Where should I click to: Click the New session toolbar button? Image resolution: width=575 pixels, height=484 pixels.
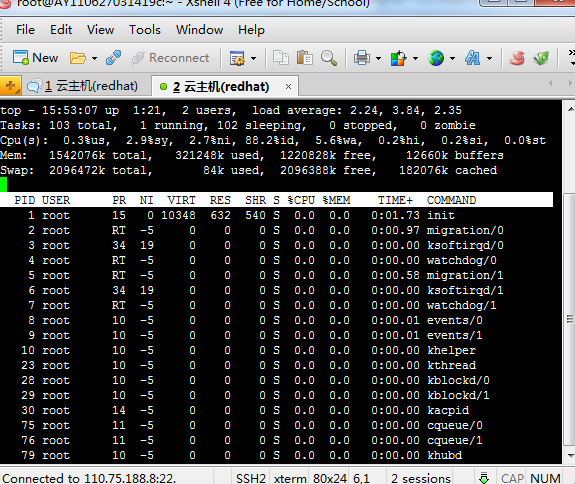36,58
